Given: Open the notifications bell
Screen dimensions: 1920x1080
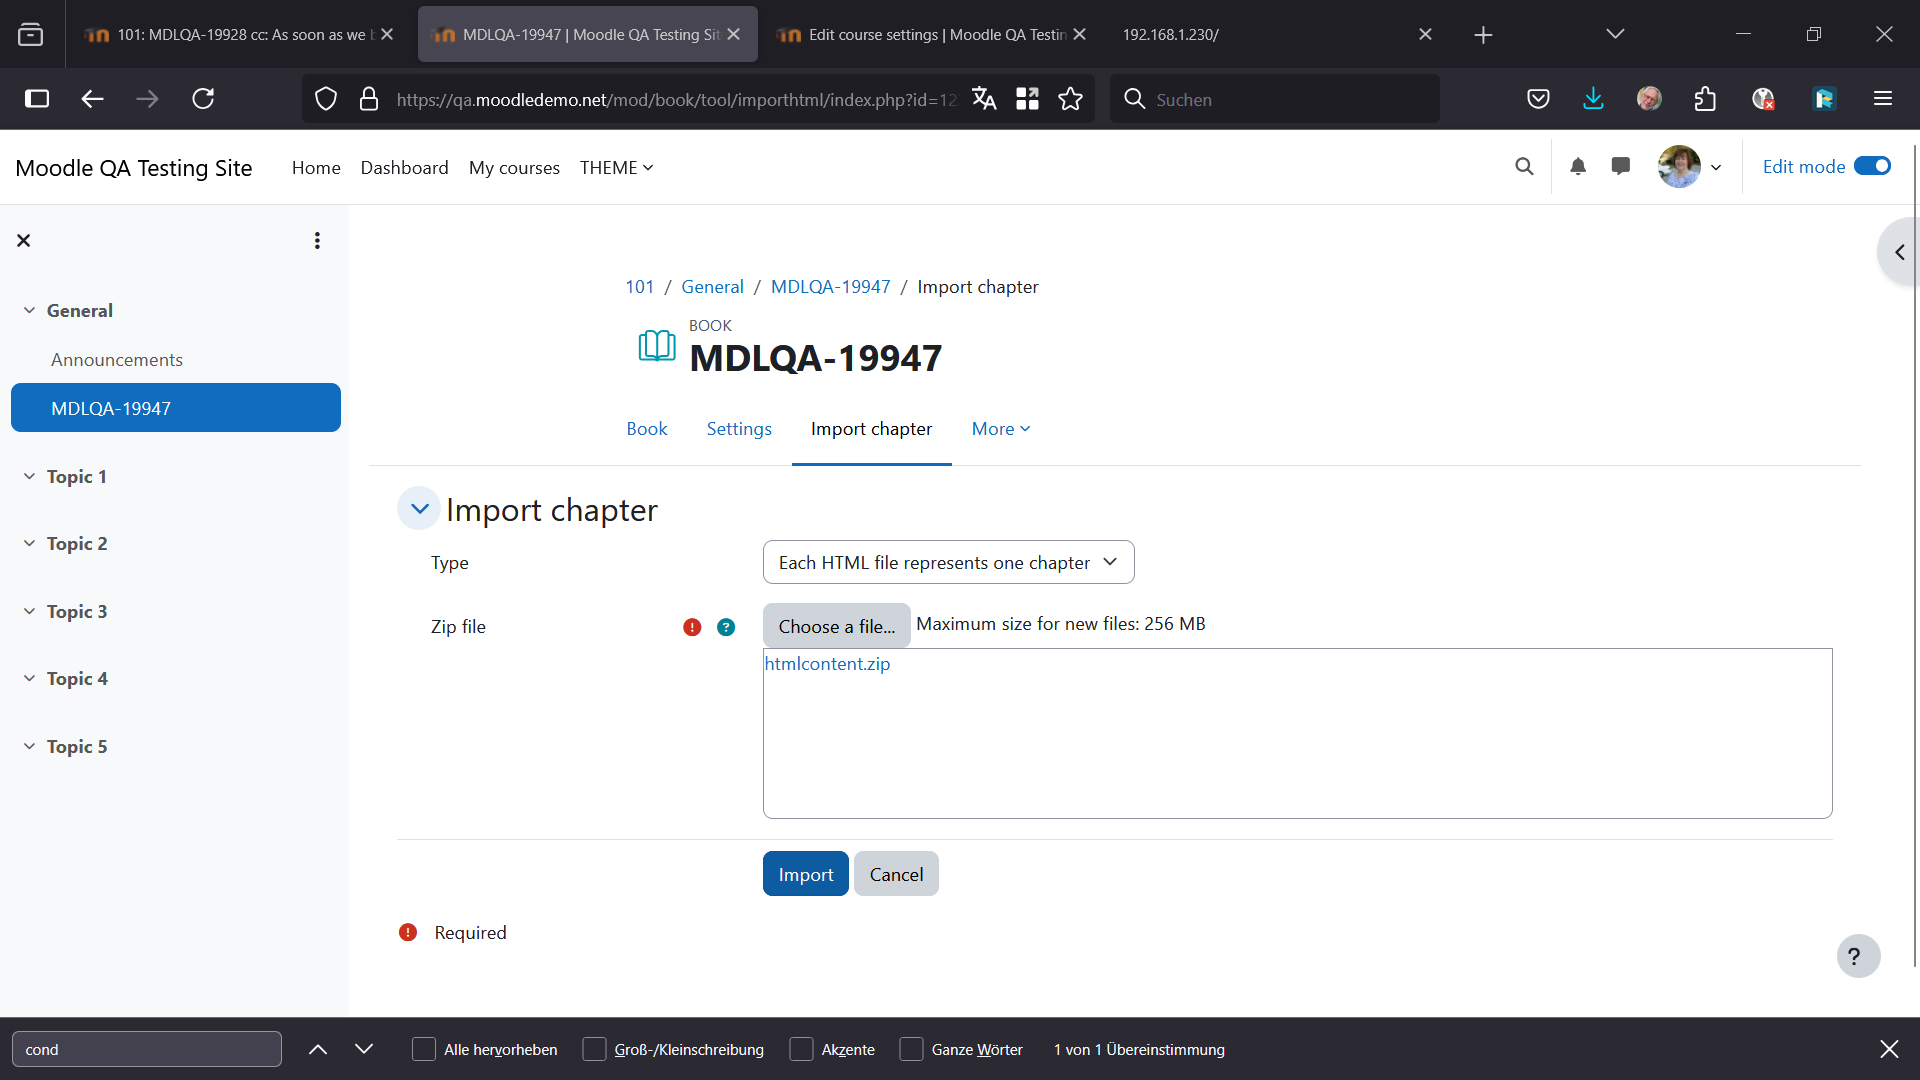Looking at the screenshot, I should coord(1578,167).
